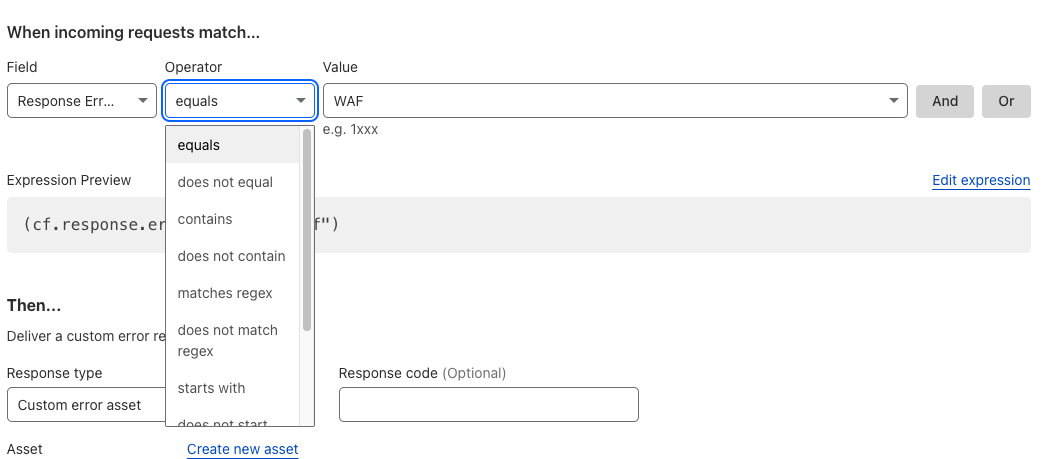Select 'equals' operator option
Viewport: 1055px width, 459px height.
click(199, 145)
